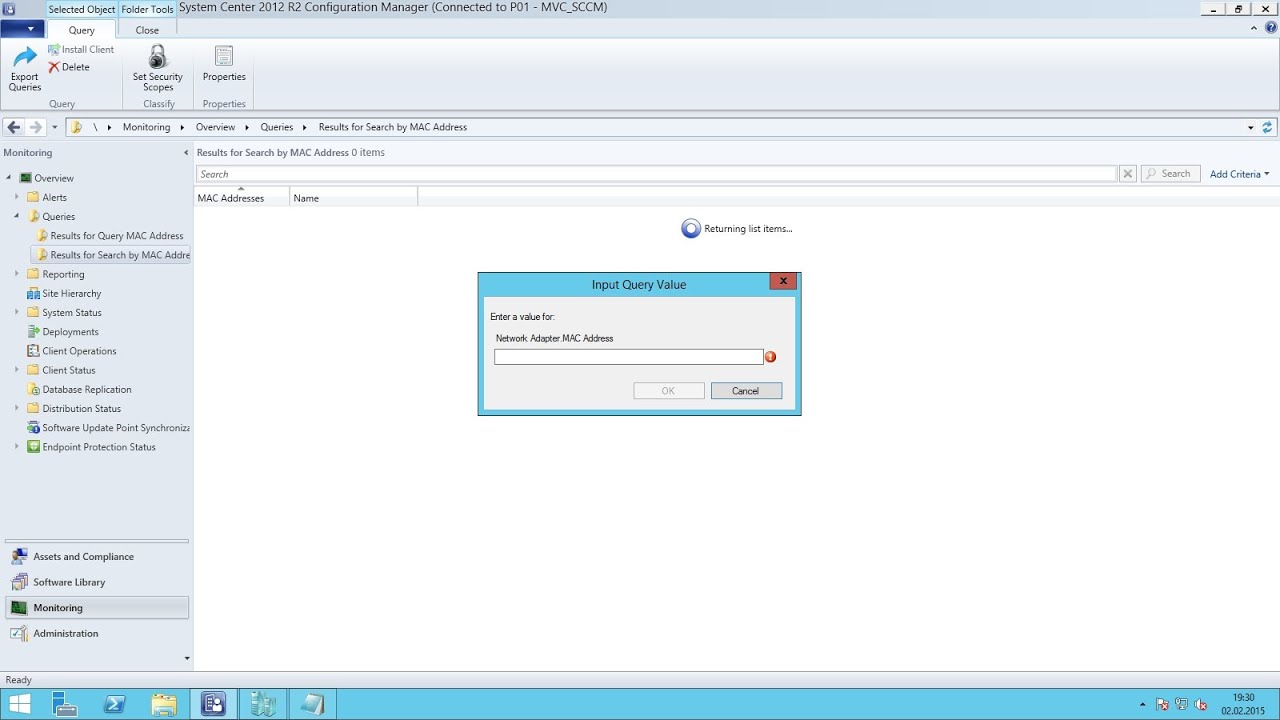
Task: Open PowerShell from taskbar
Action: click(x=115, y=704)
